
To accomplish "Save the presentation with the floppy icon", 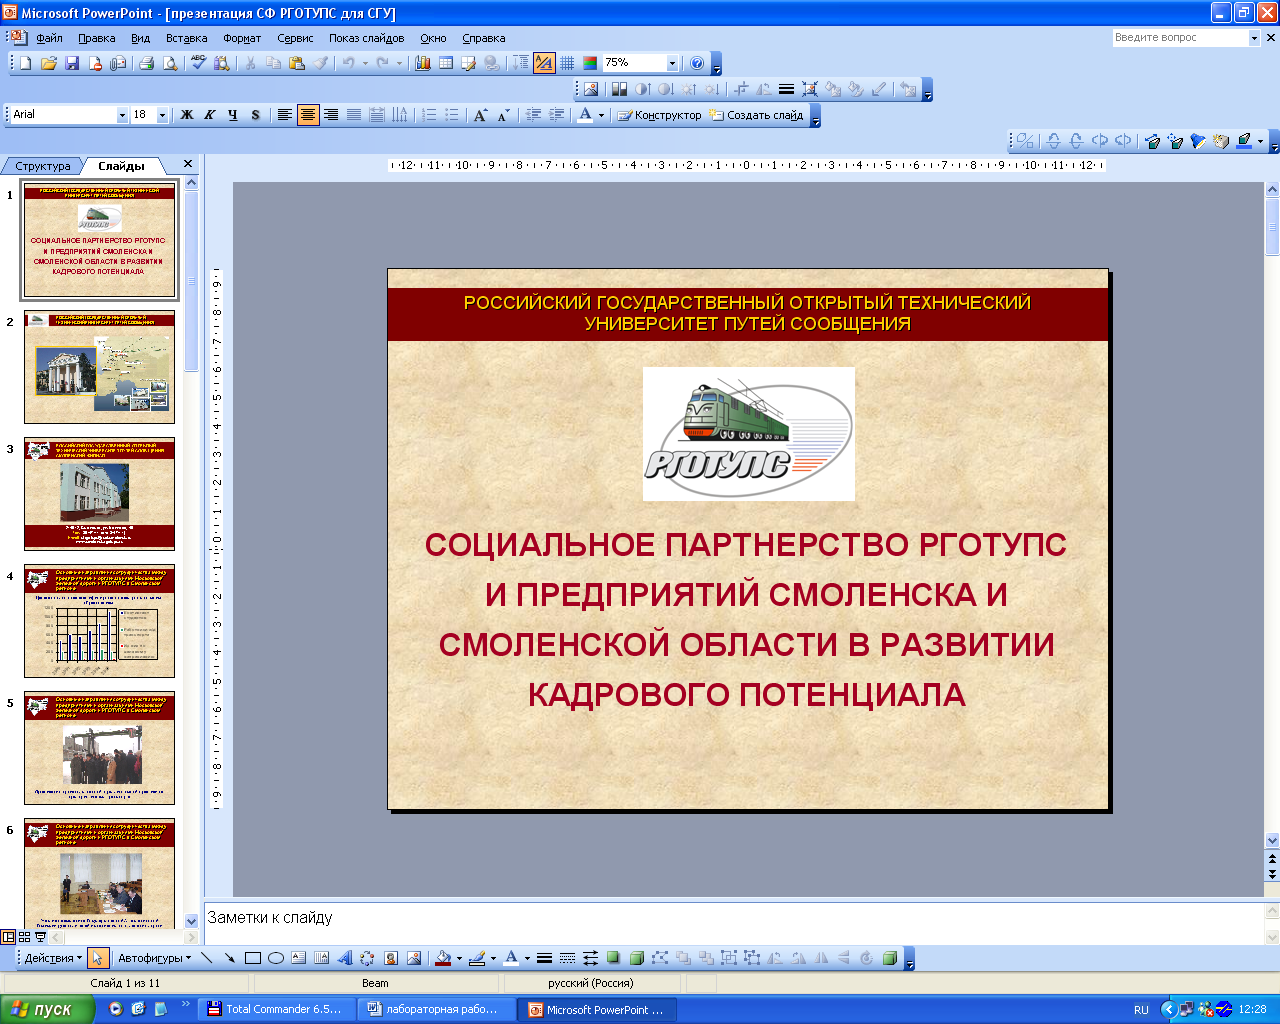I will [72, 63].
